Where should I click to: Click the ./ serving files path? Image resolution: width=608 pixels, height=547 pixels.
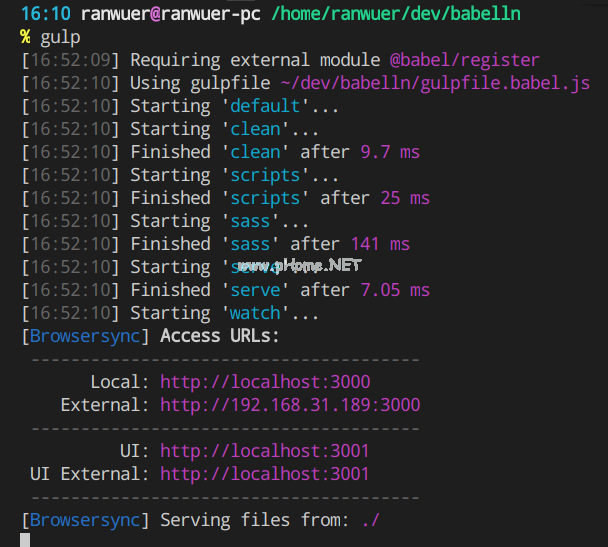(x=370, y=520)
